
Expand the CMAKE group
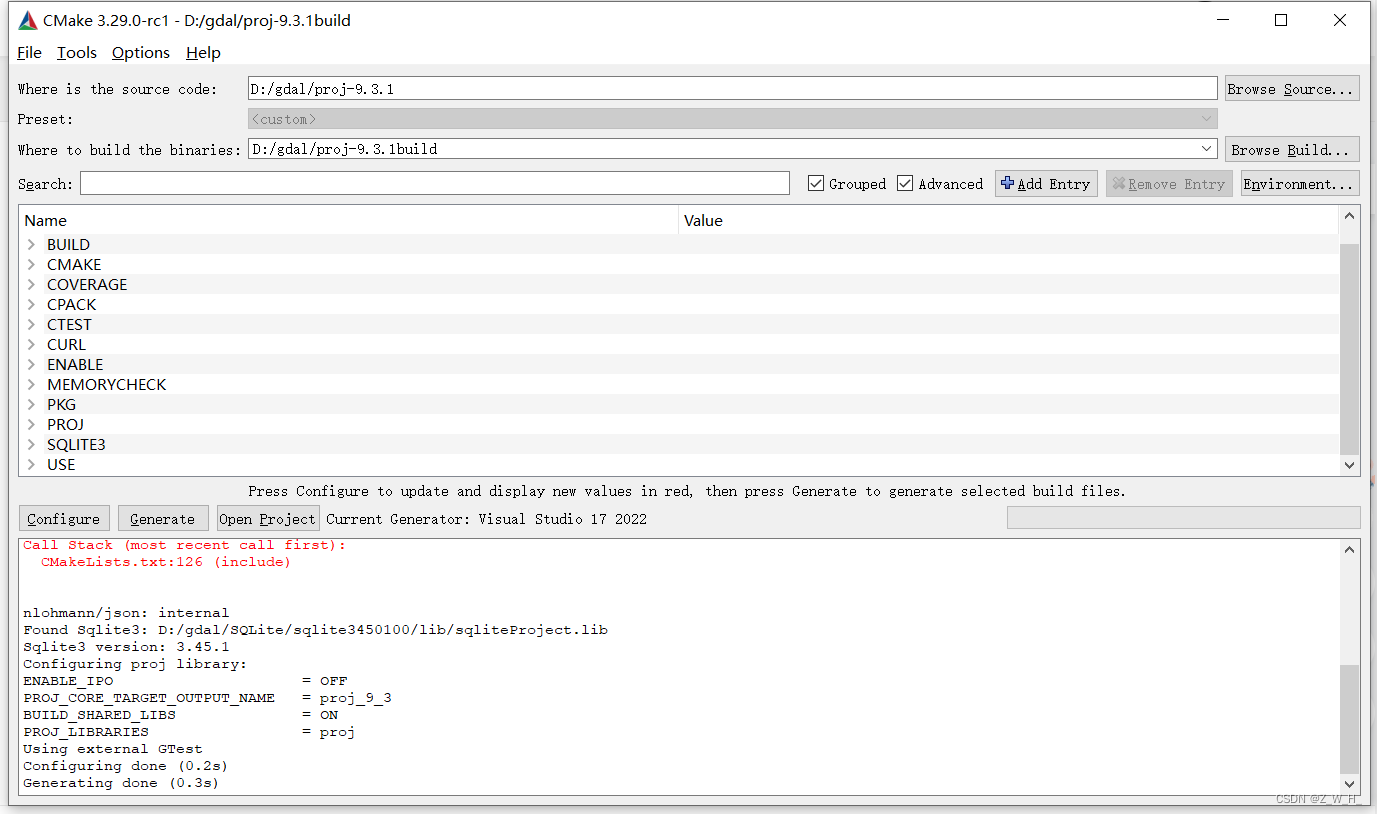coord(31,264)
